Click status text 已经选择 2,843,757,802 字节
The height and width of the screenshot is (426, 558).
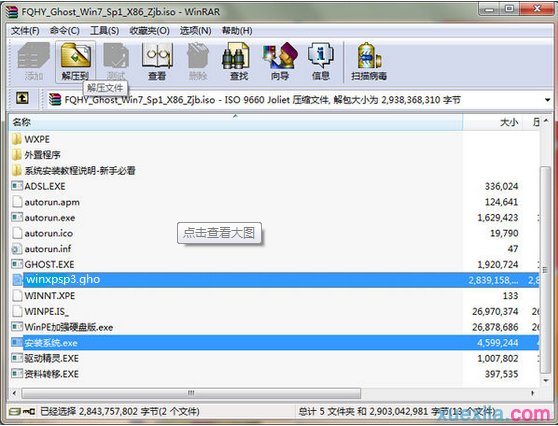(99, 412)
